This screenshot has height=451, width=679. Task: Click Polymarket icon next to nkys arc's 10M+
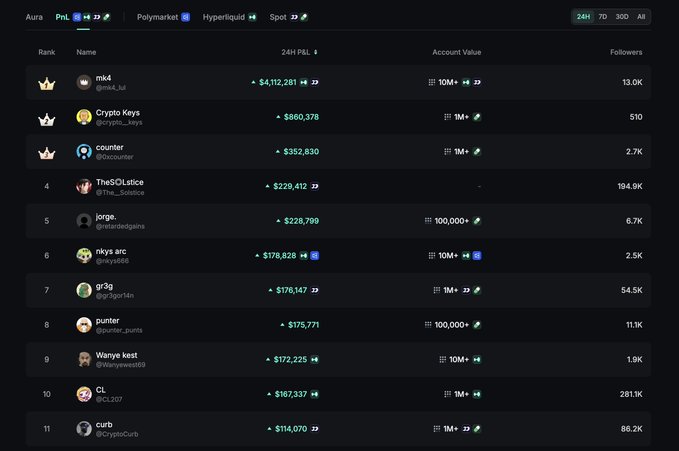477,256
